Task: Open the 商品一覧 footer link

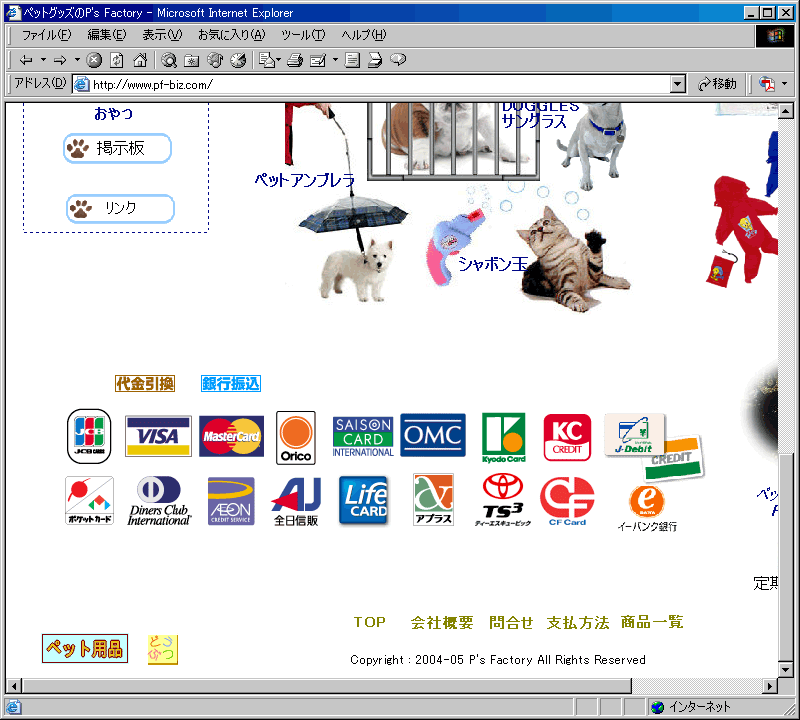Action: click(x=652, y=623)
